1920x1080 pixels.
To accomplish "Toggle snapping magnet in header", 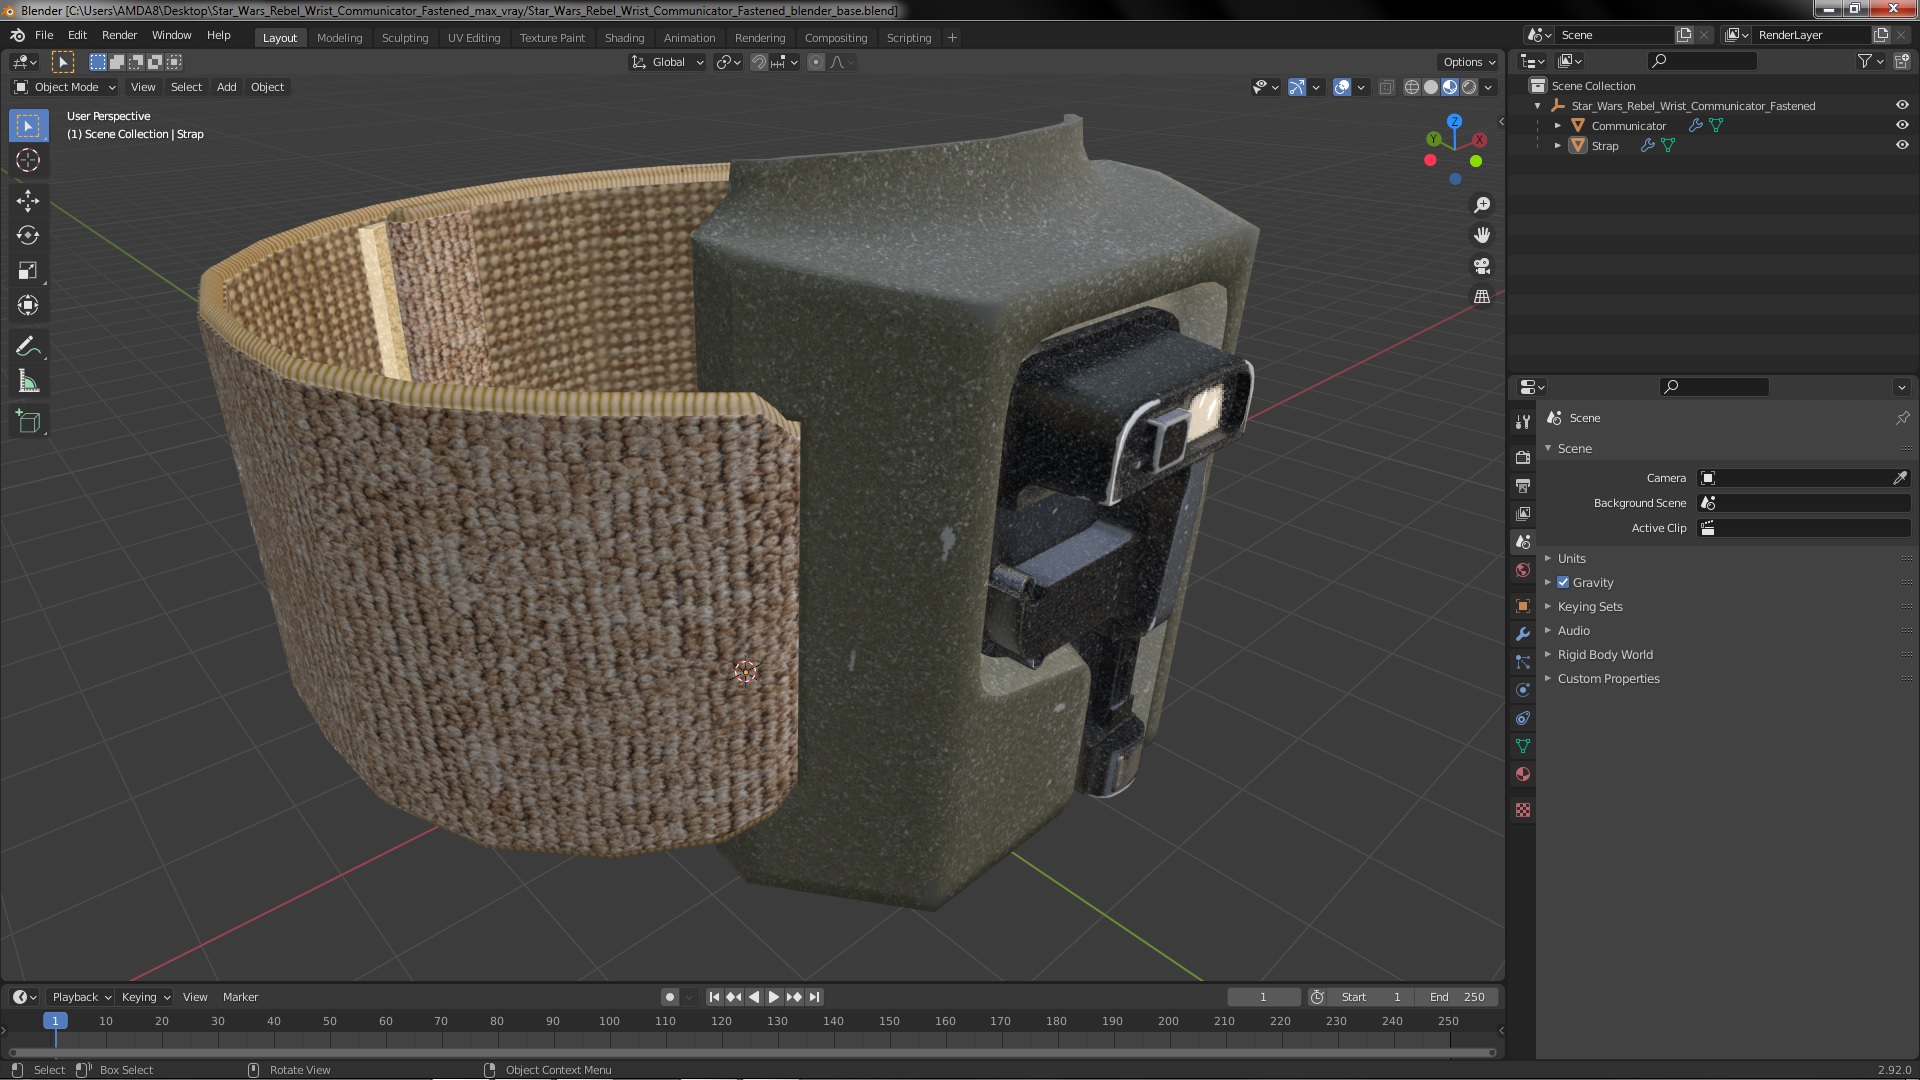I will [x=759, y=62].
